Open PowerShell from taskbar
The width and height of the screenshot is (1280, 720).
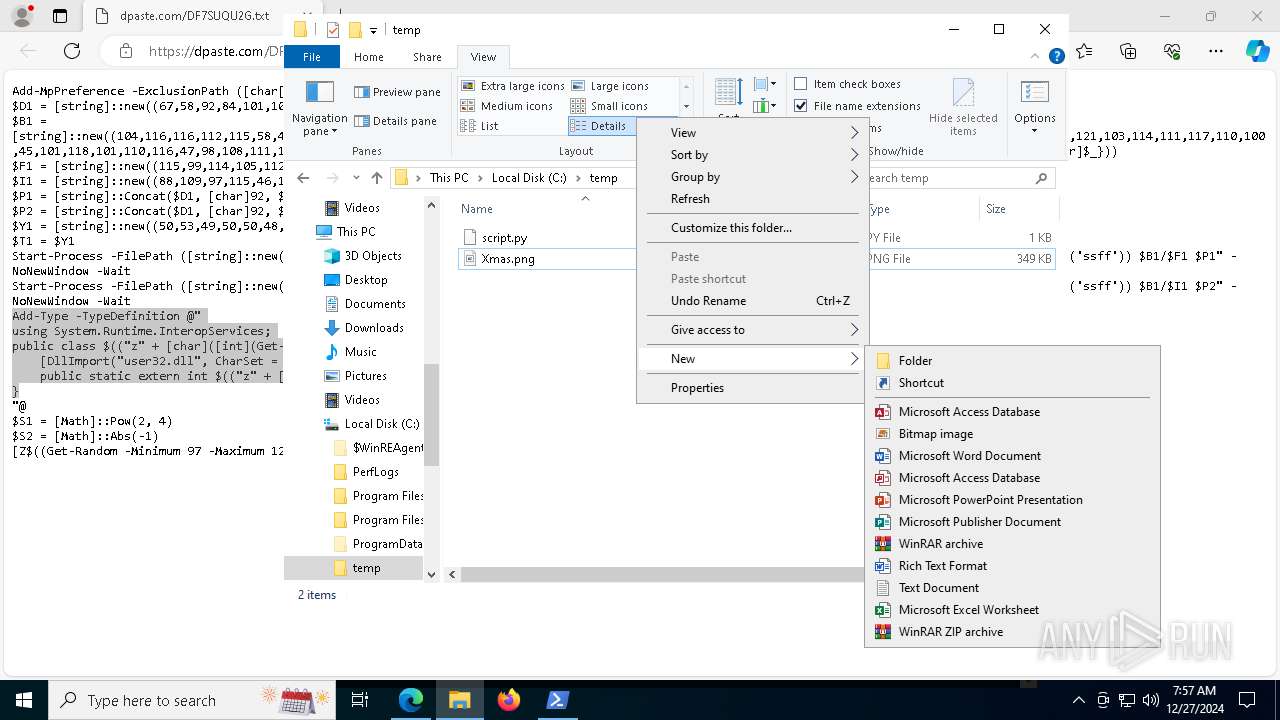558,700
